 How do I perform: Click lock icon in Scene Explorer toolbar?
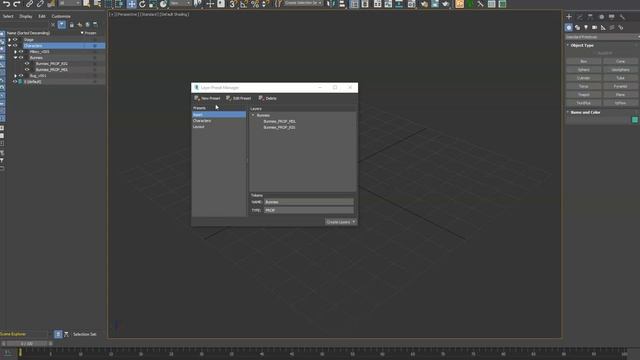click(x=71, y=25)
